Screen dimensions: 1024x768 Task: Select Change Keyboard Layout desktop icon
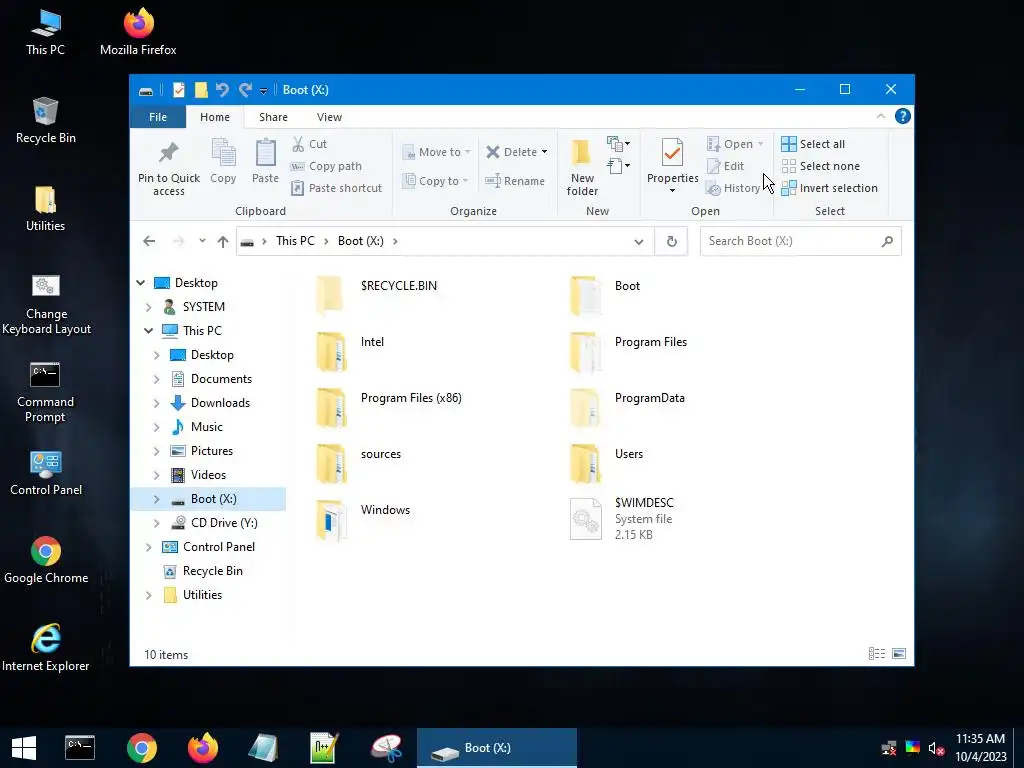point(46,304)
